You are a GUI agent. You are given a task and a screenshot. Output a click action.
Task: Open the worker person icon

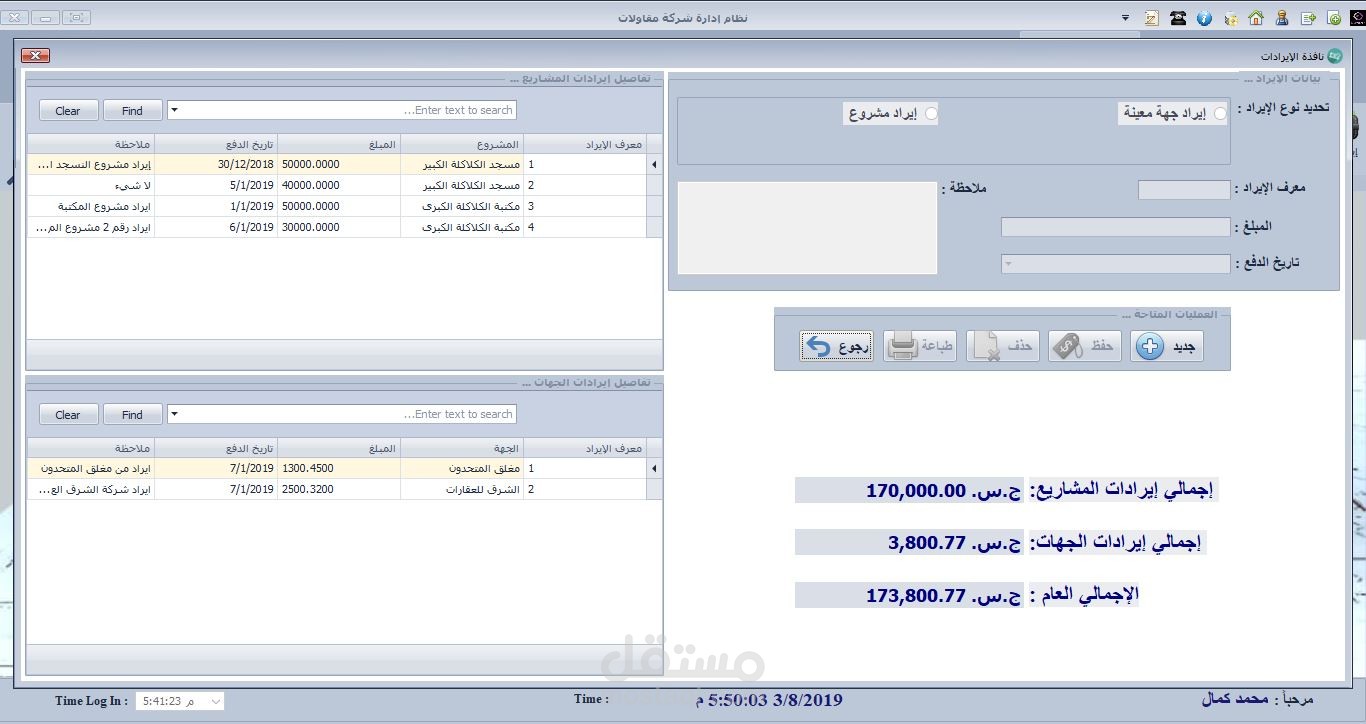coord(1282,18)
